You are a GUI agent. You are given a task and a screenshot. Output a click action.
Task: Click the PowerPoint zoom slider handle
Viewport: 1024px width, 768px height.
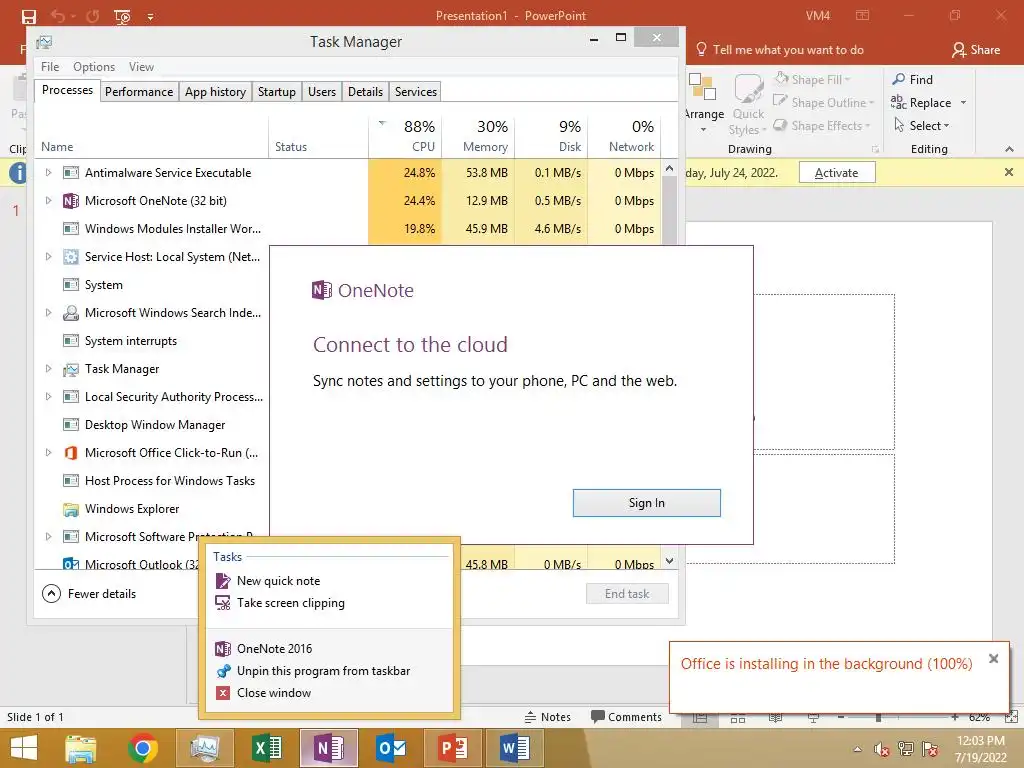coord(878,718)
